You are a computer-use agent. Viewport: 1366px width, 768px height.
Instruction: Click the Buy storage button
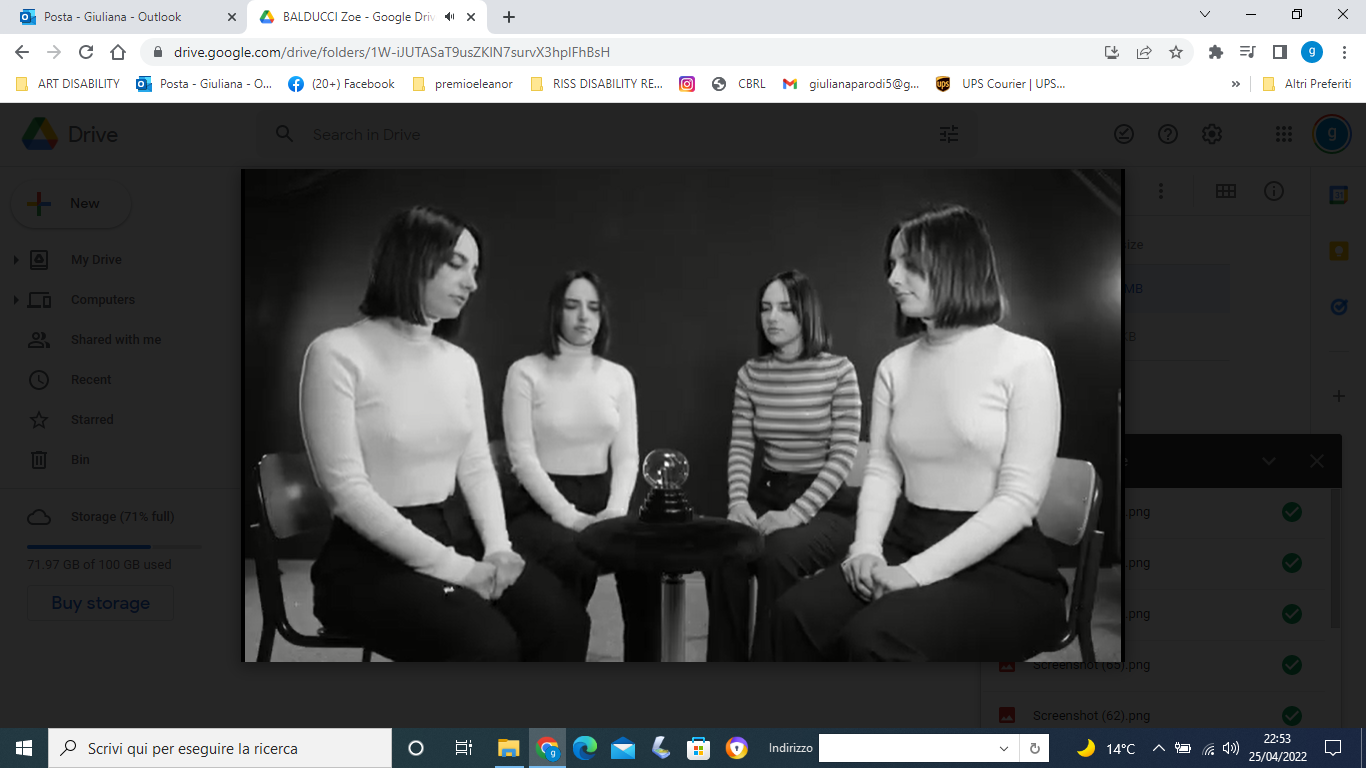pos(100,604)
